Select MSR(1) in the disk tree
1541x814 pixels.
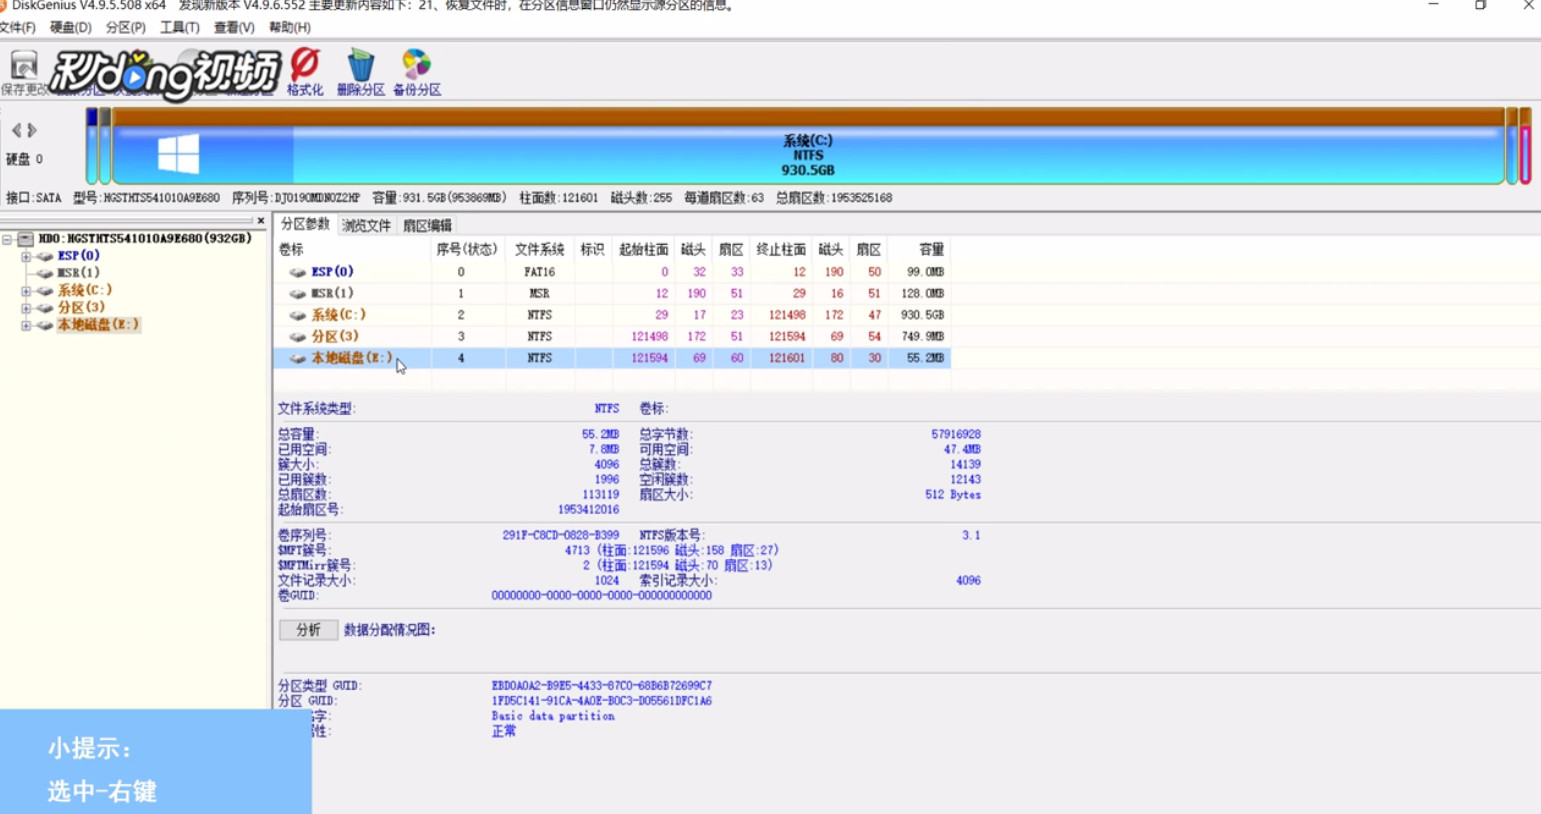78,273
